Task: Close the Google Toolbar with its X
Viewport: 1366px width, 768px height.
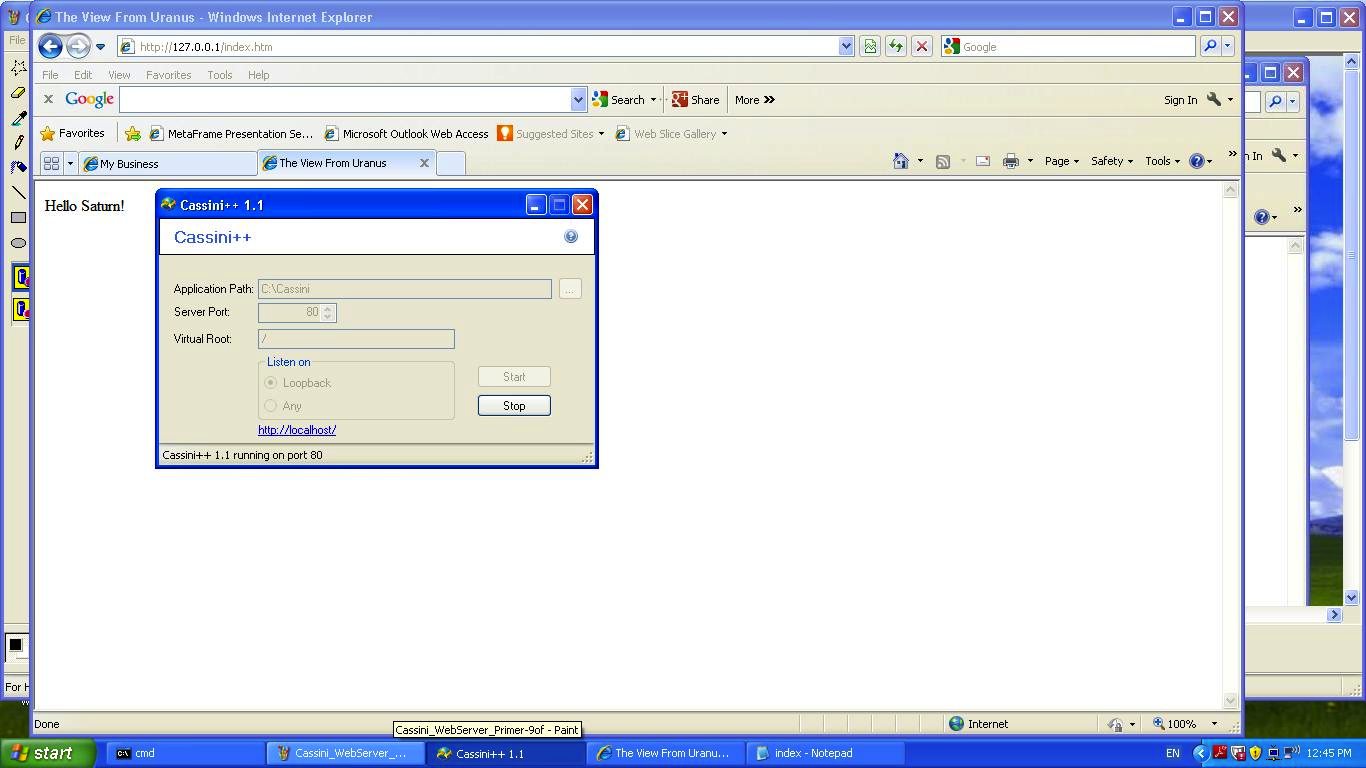Action: (48, 99)
